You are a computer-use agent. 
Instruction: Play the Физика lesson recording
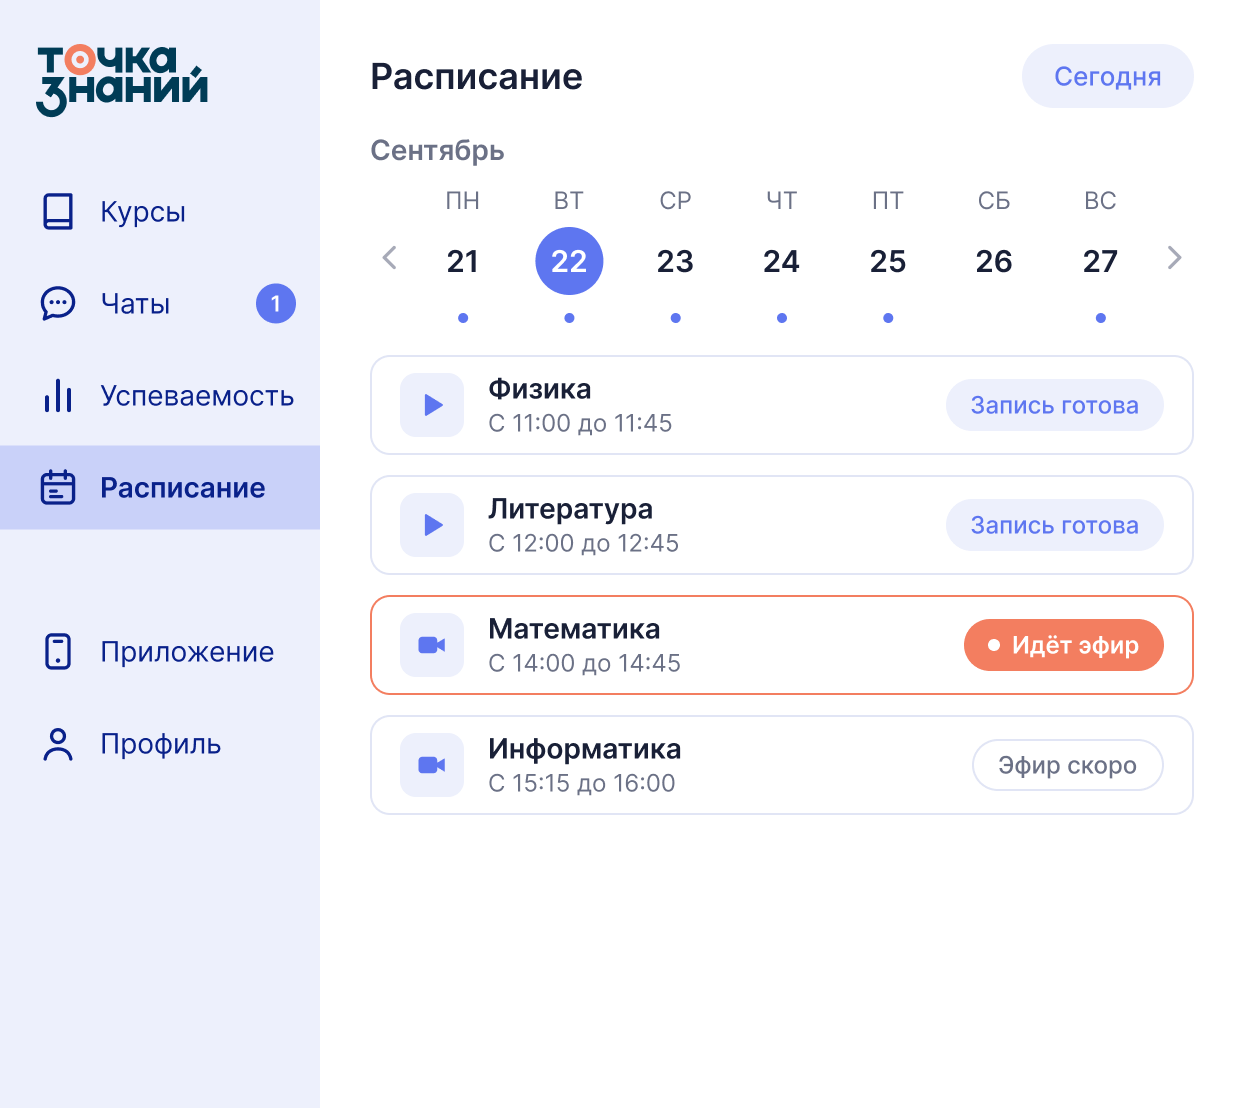point(432,405)
